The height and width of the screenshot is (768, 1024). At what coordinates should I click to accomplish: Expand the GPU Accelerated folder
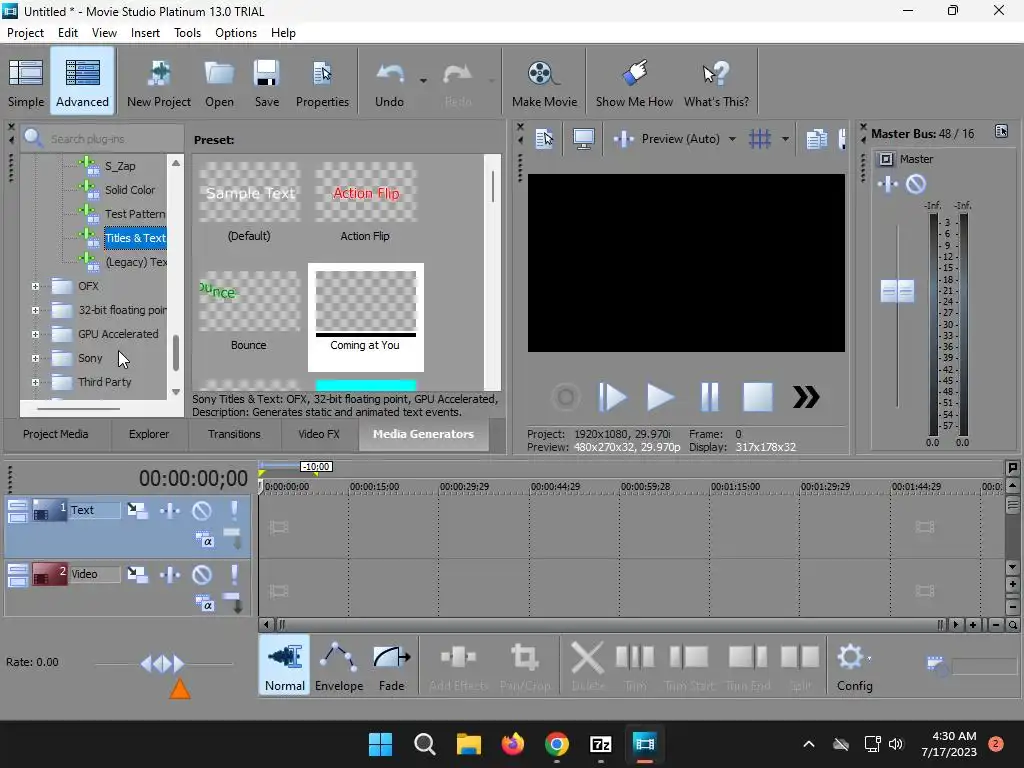(x=35, y=334)
